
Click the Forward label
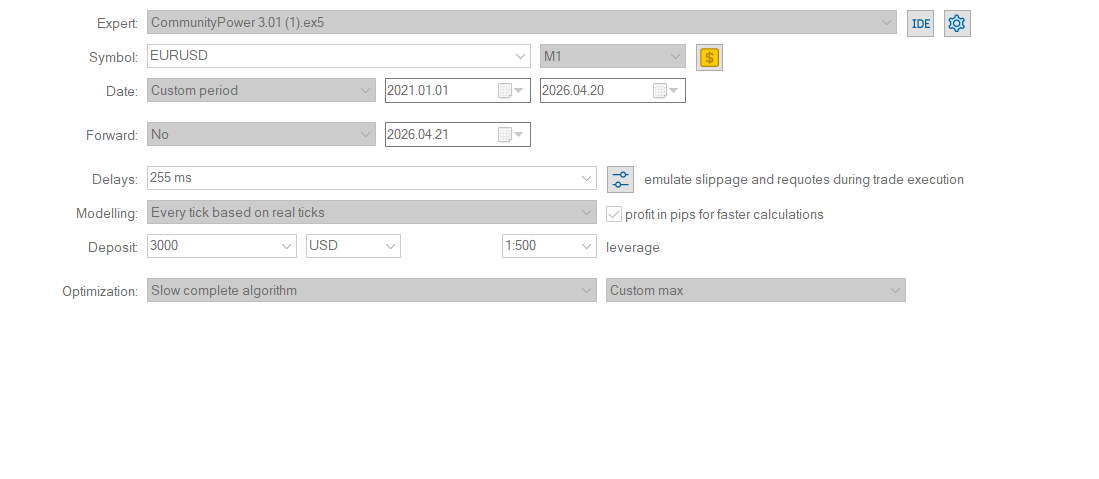(x=112, y=136)
